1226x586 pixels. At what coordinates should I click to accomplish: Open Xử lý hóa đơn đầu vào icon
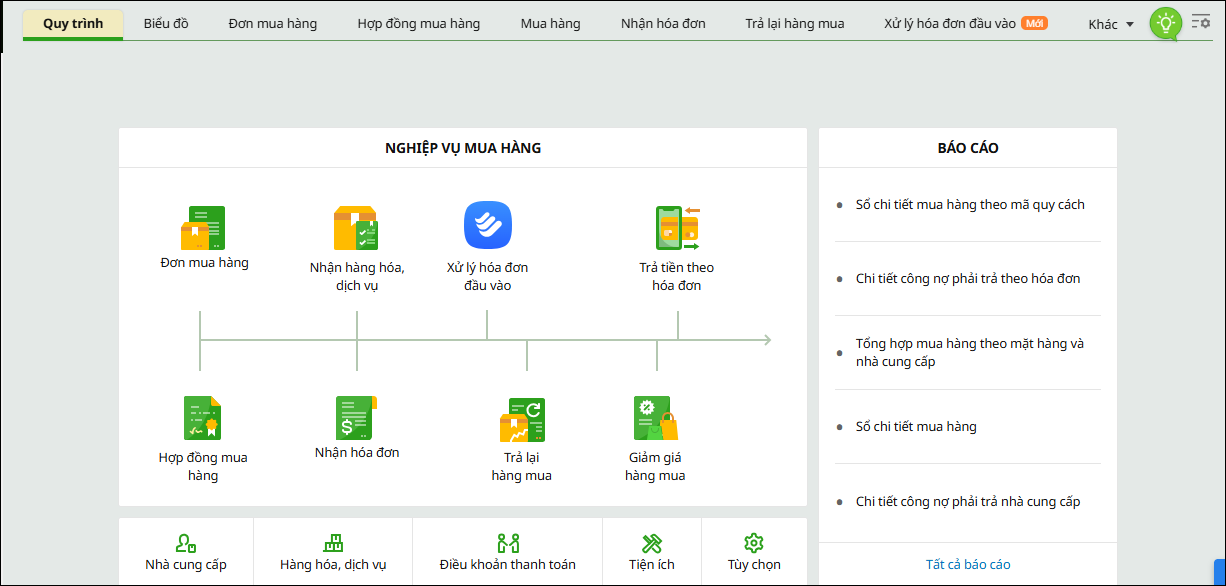pos(487,226)
